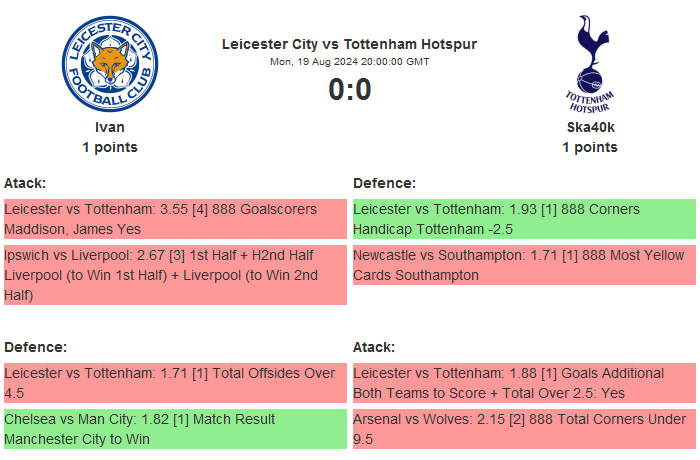Viewport: 700px width, 460px height.
Task: Select the Chelsea vs Man City bet row
Action: click(174, 429)
